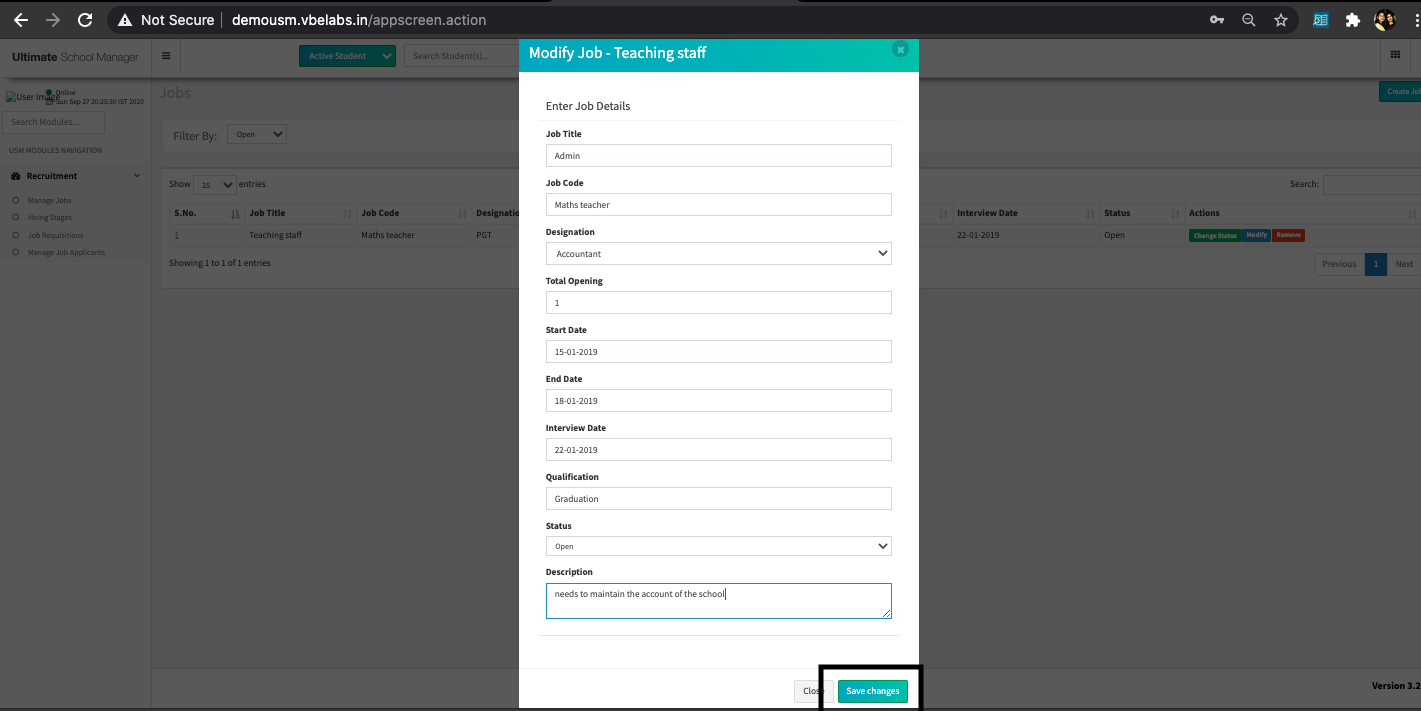Click the Qualification field
Image resolution: width=1421 pixels, height=711 pixels.
click(718, 499)
